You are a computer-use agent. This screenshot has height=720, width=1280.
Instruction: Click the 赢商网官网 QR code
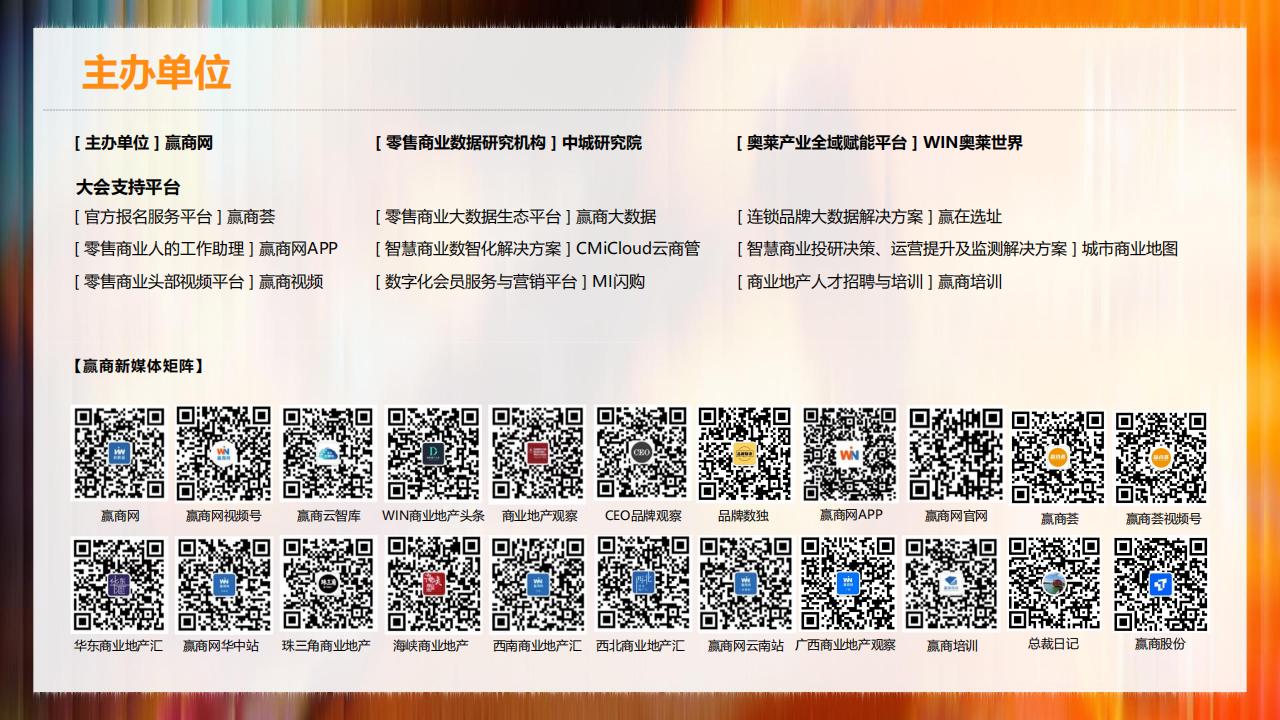click(956, 453)
